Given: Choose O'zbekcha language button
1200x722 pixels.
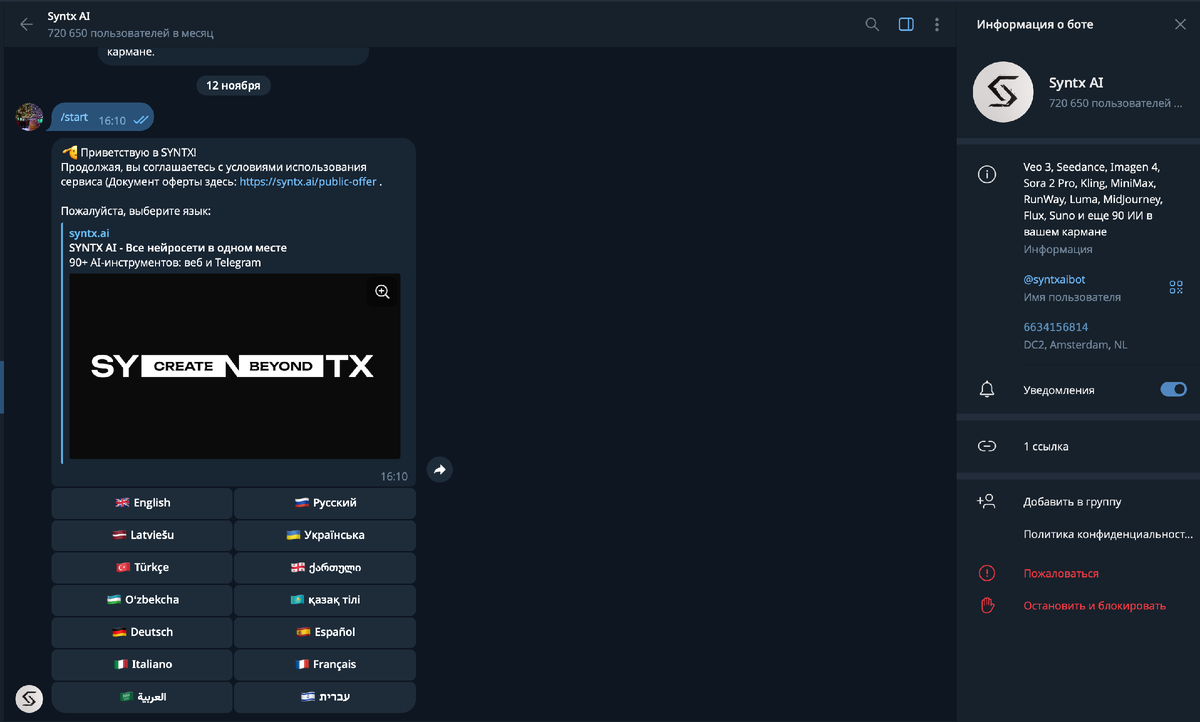Looking at the screenshot, I should pos(142,600).
